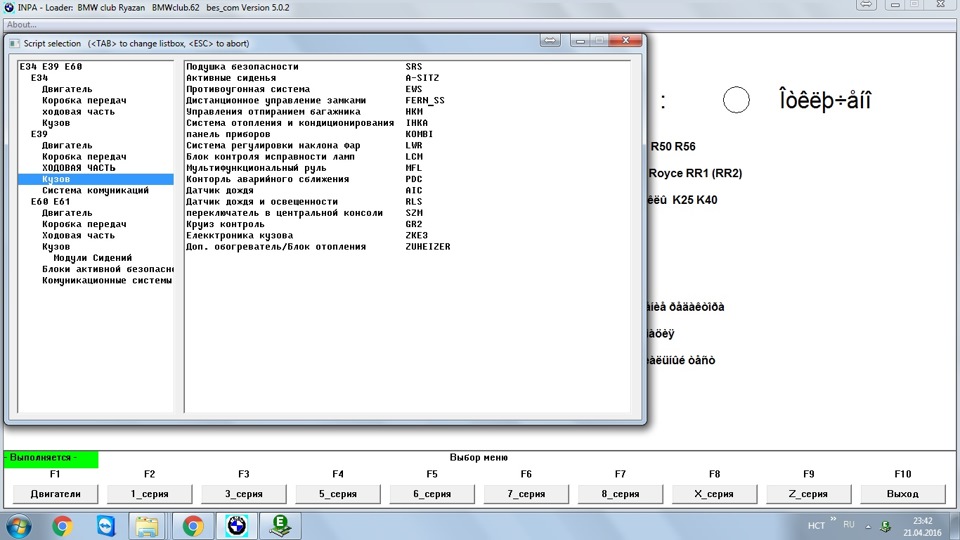Choose Система комуникаций under E39
This screenshot has width=960, height=540.
95,190
